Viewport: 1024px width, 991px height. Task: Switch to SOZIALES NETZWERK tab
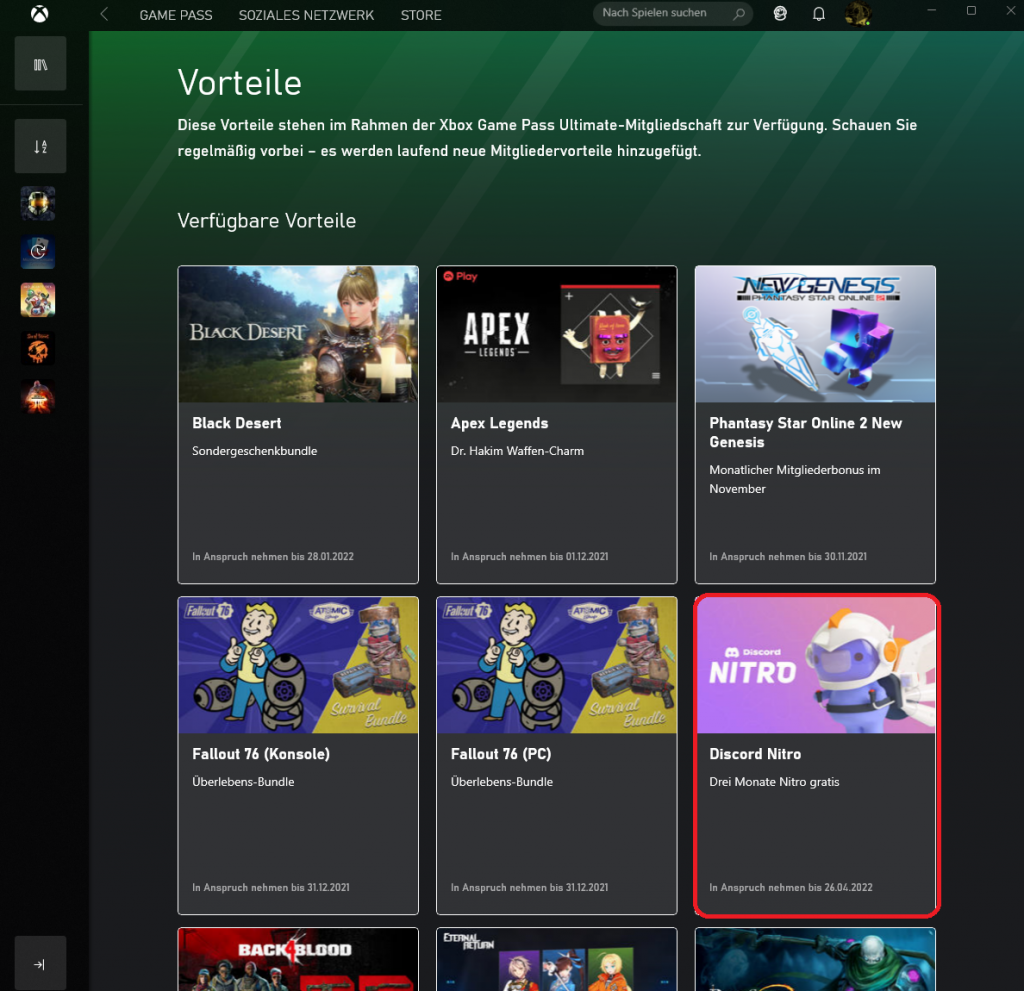[x=306, y=15]
